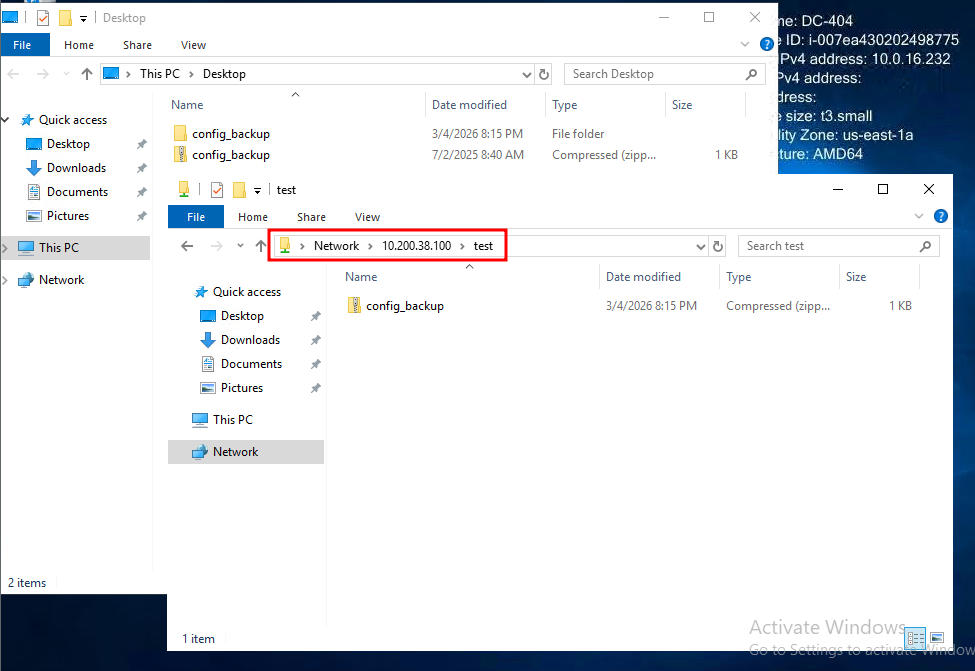Open the Share tab in the test window
The image size is (975, 671).
311,217
